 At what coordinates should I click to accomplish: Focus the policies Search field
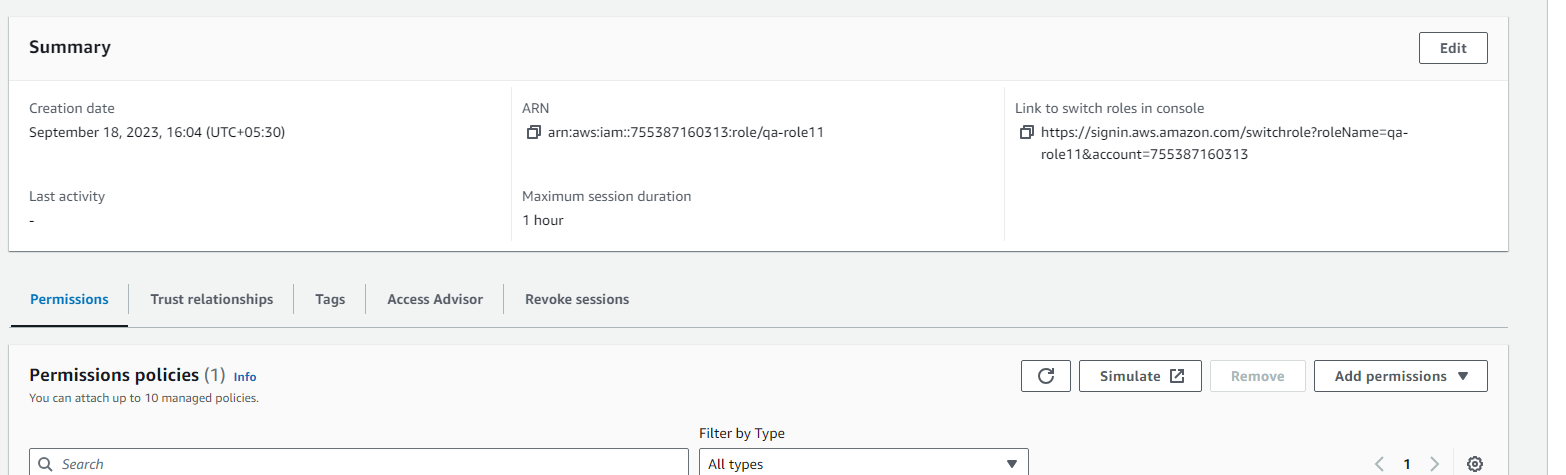click(x=360, y=464)
